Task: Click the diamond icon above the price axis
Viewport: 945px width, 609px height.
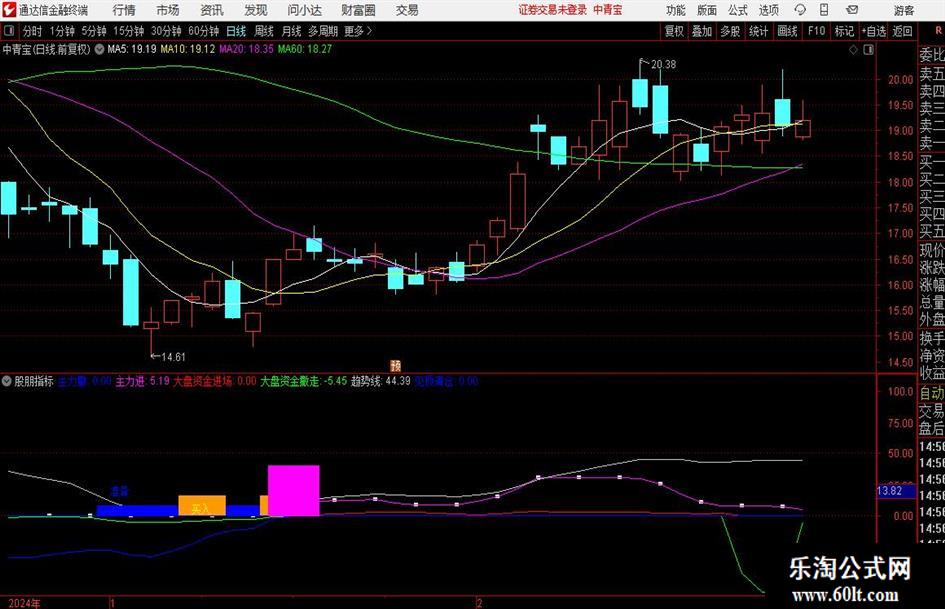Action: pyautogui.click(x=853, y=49)
